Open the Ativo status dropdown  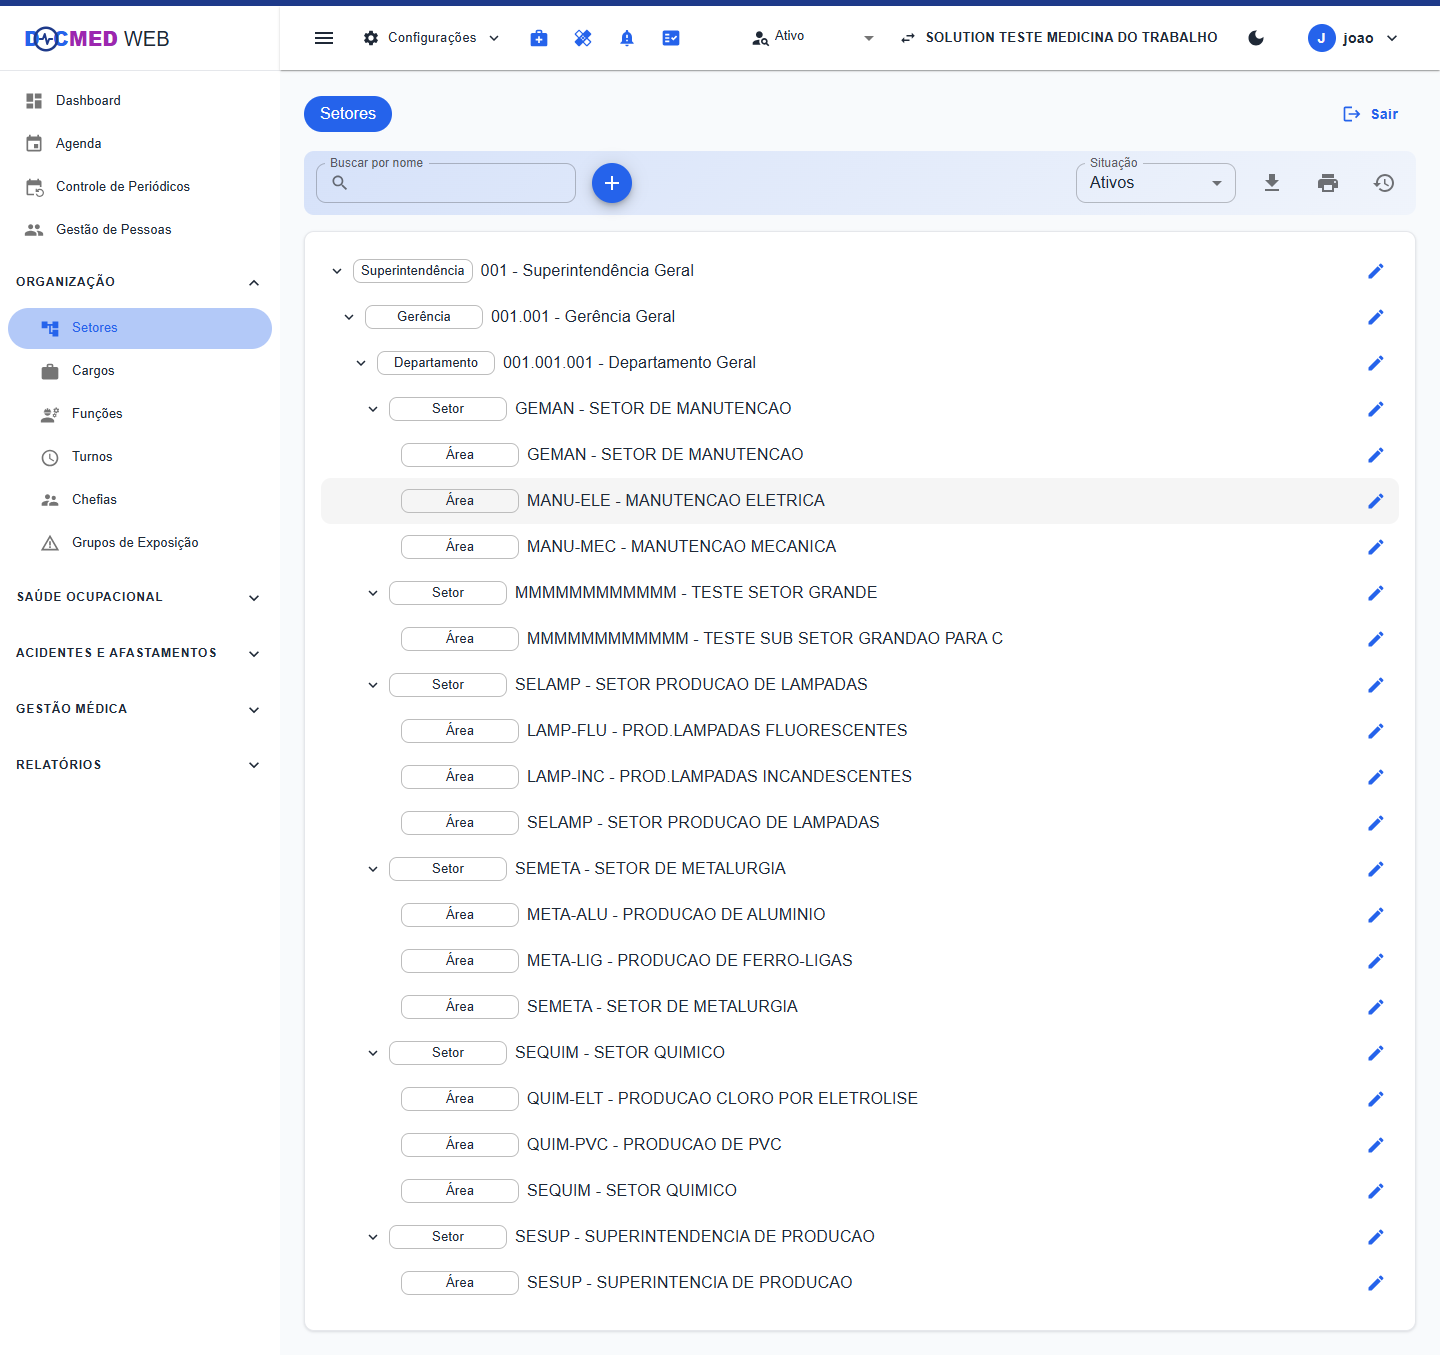[x=813, y=37]
